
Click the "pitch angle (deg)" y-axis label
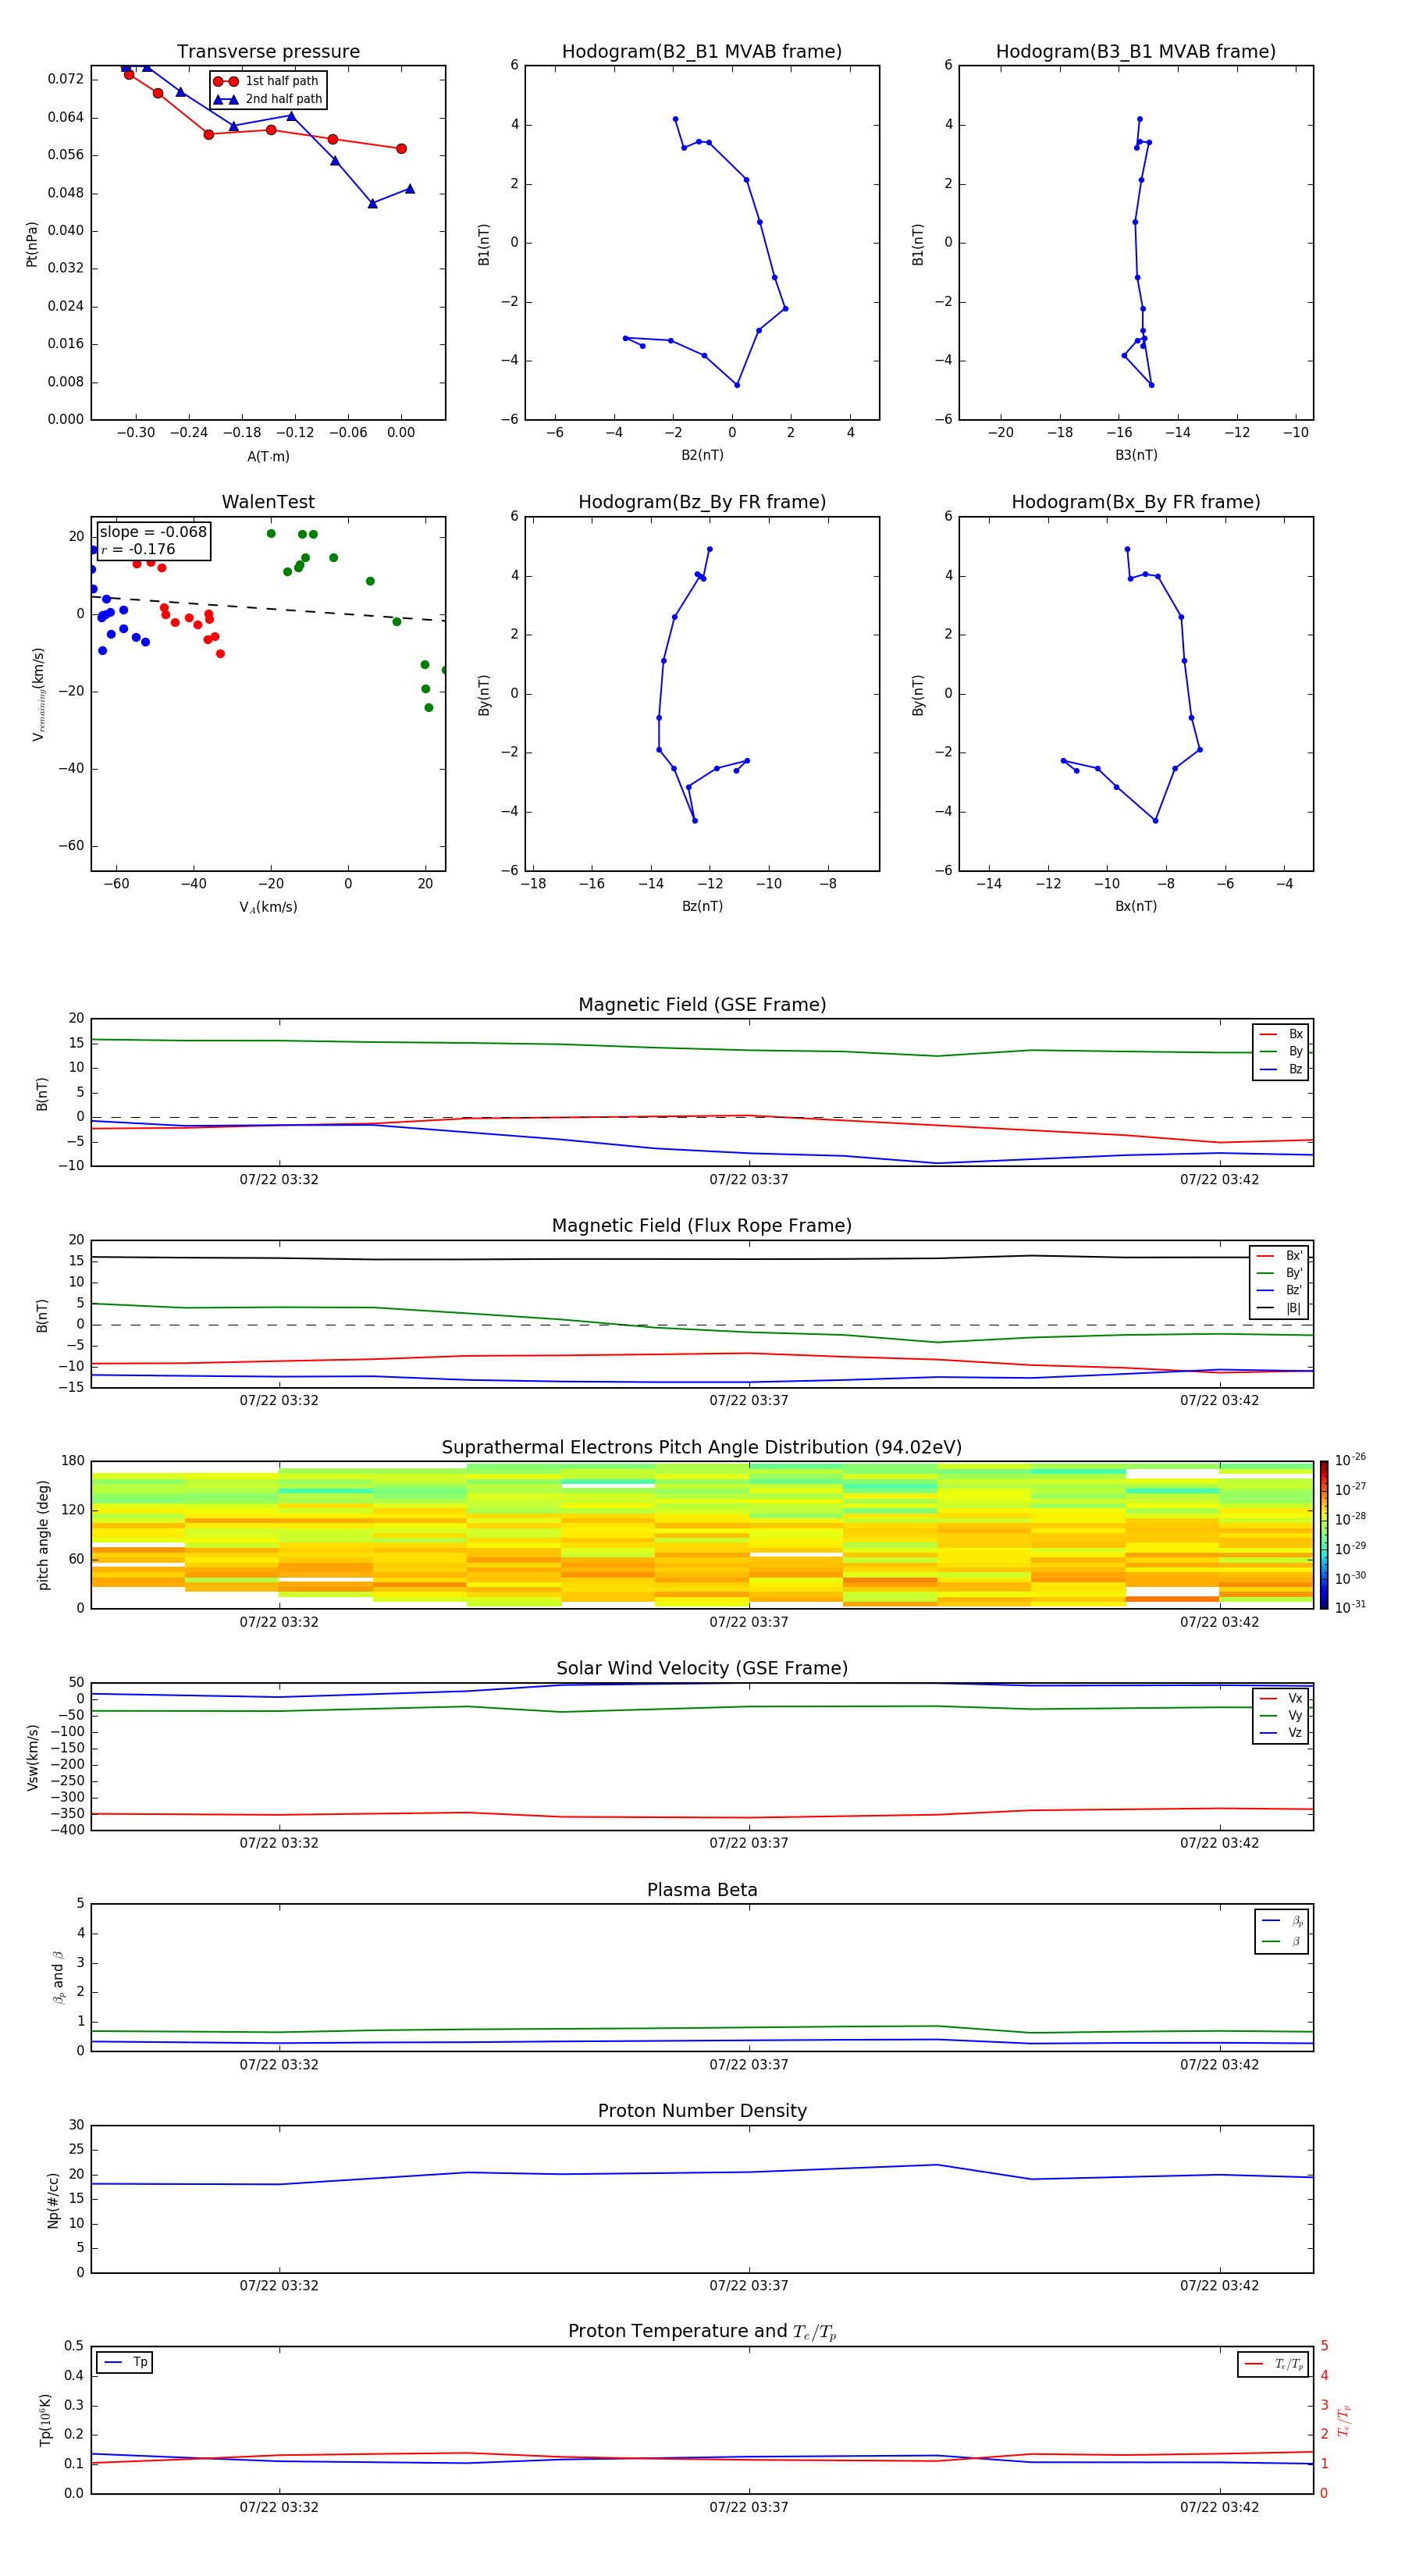pyautogui.click(x=43, y=1535)
